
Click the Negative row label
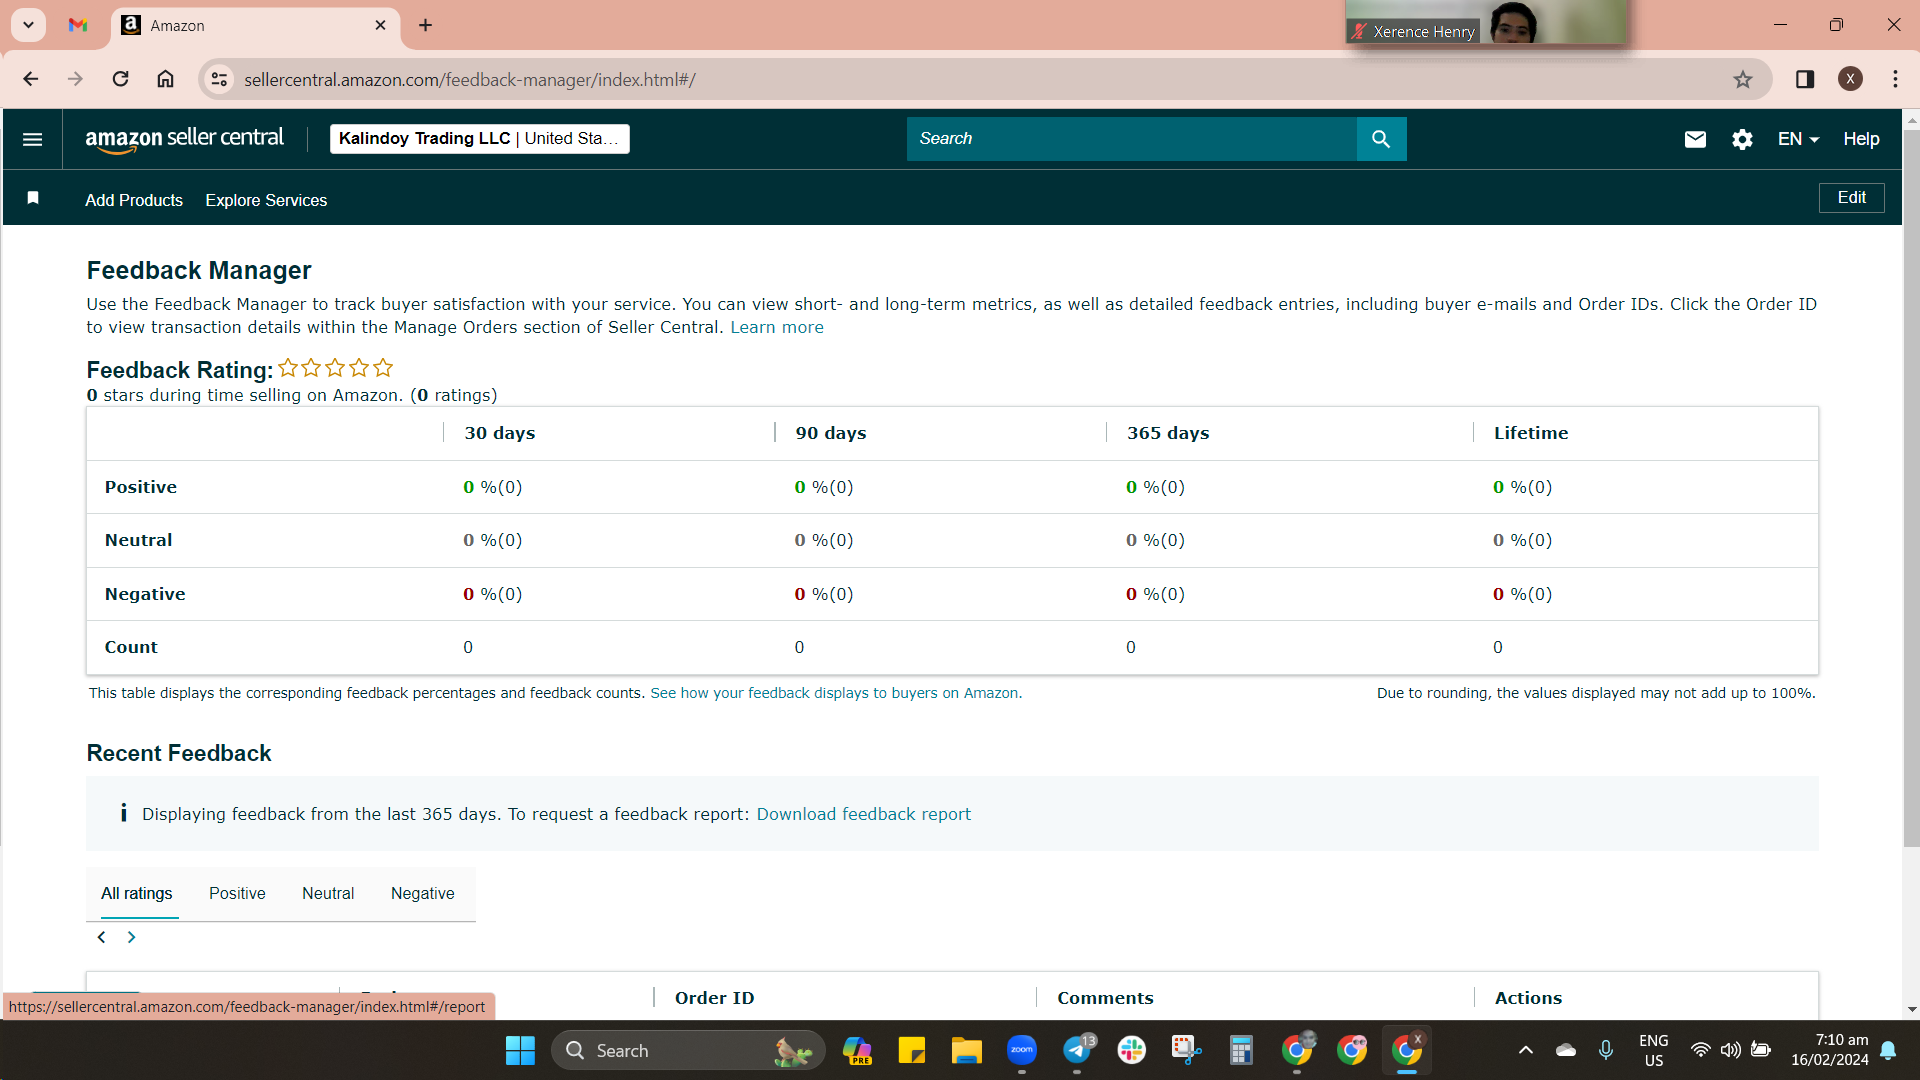(145, 594)
